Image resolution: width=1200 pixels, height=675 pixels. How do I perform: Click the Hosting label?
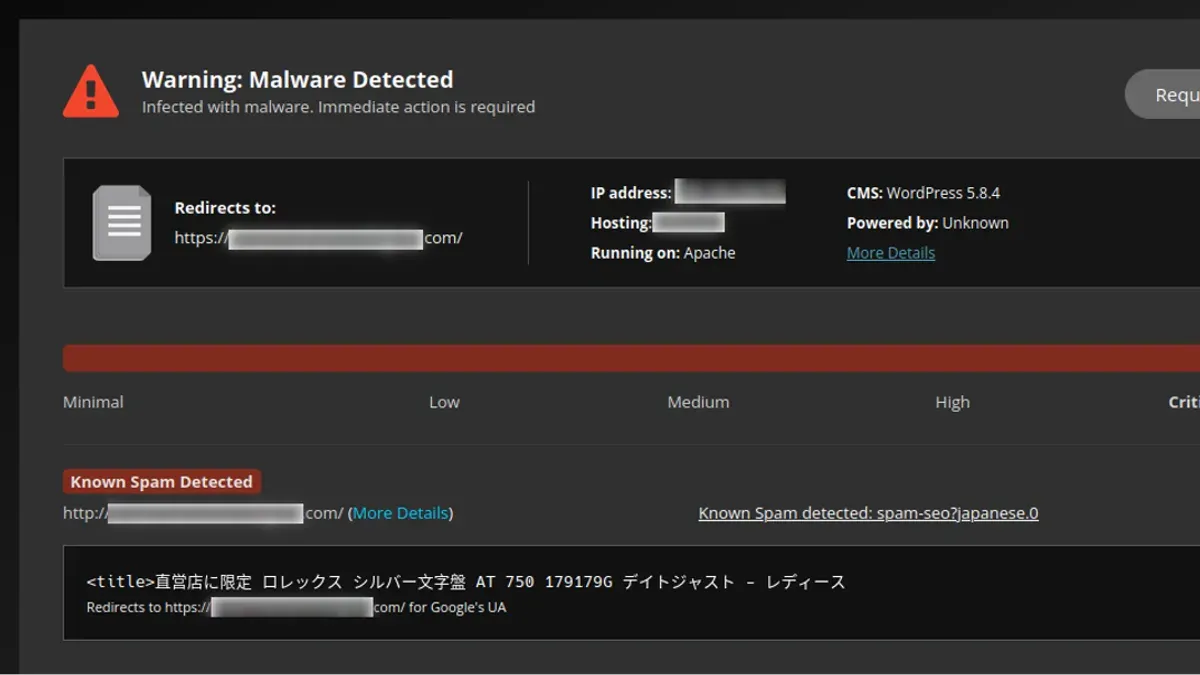pyautogui.click(x=621, y=223)
